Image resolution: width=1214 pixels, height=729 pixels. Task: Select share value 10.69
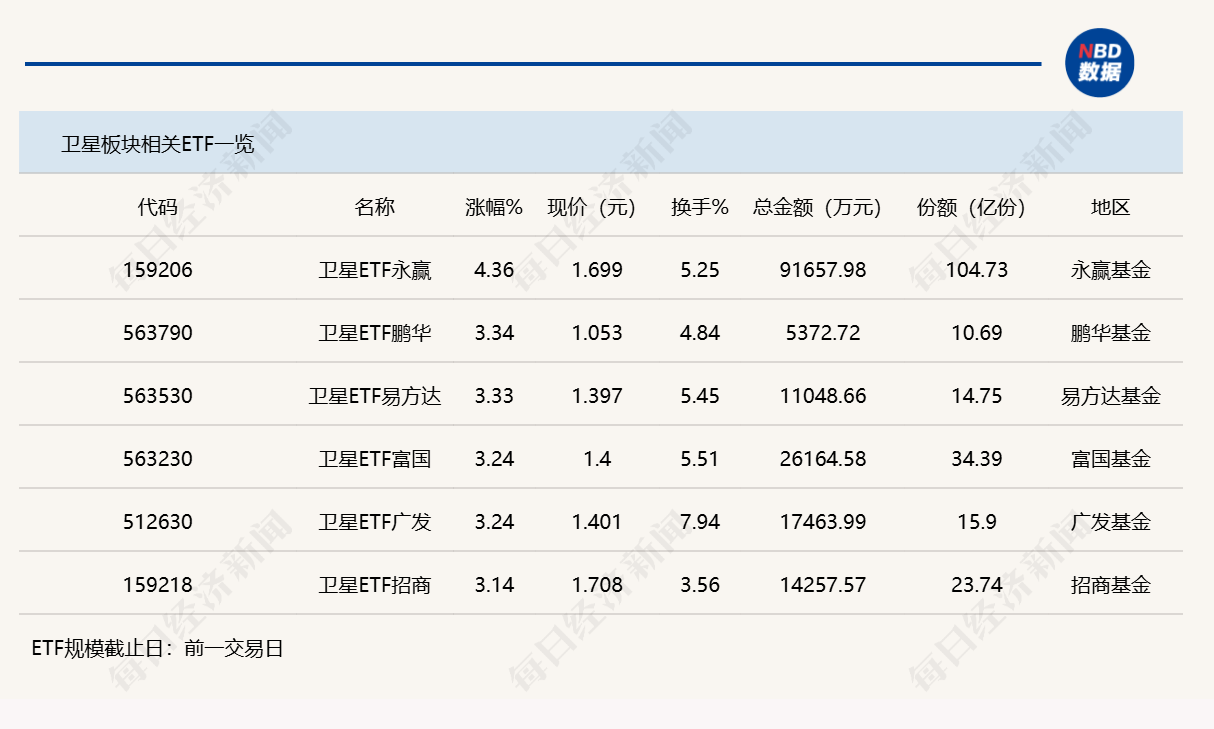click(977, 333)
